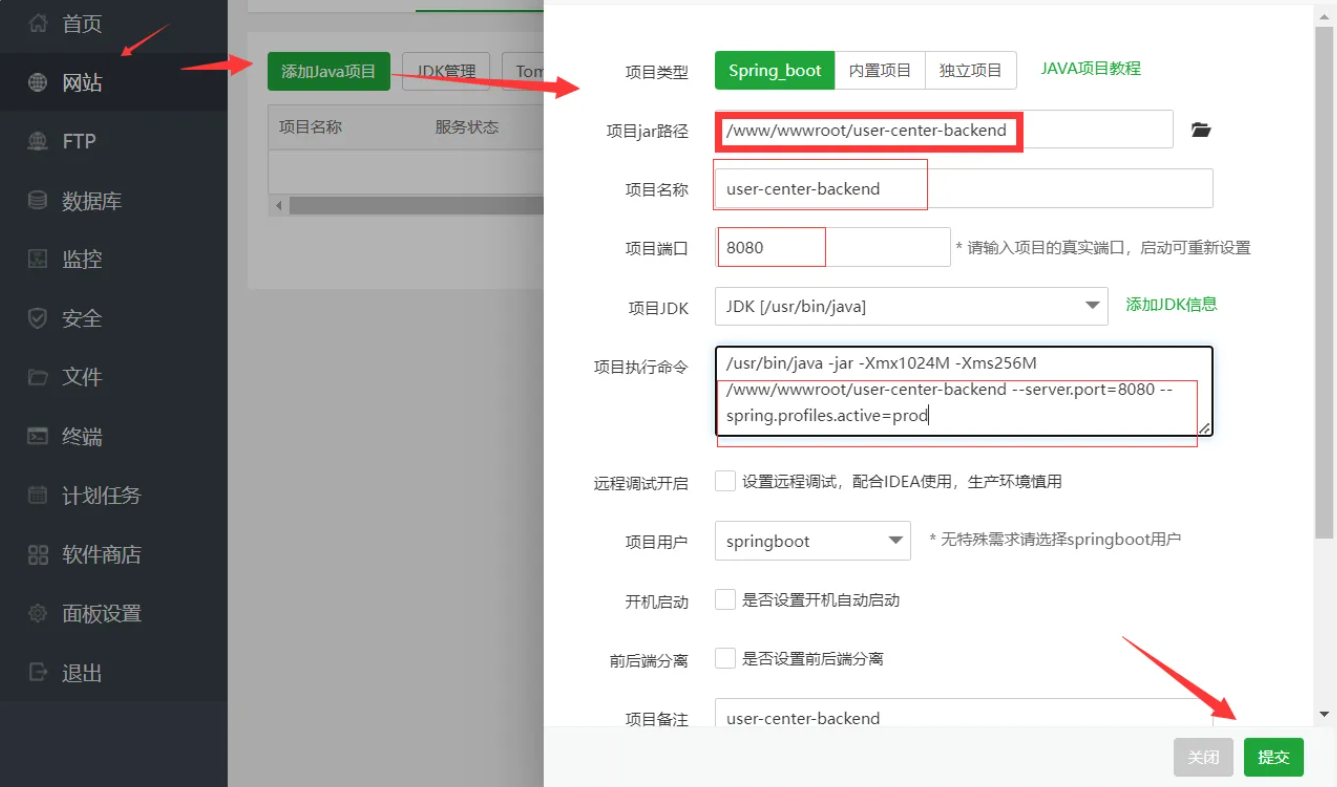1337x787 pixels.
Task: Click the FTP icon in sidebar
Action: tap(38, 141)
